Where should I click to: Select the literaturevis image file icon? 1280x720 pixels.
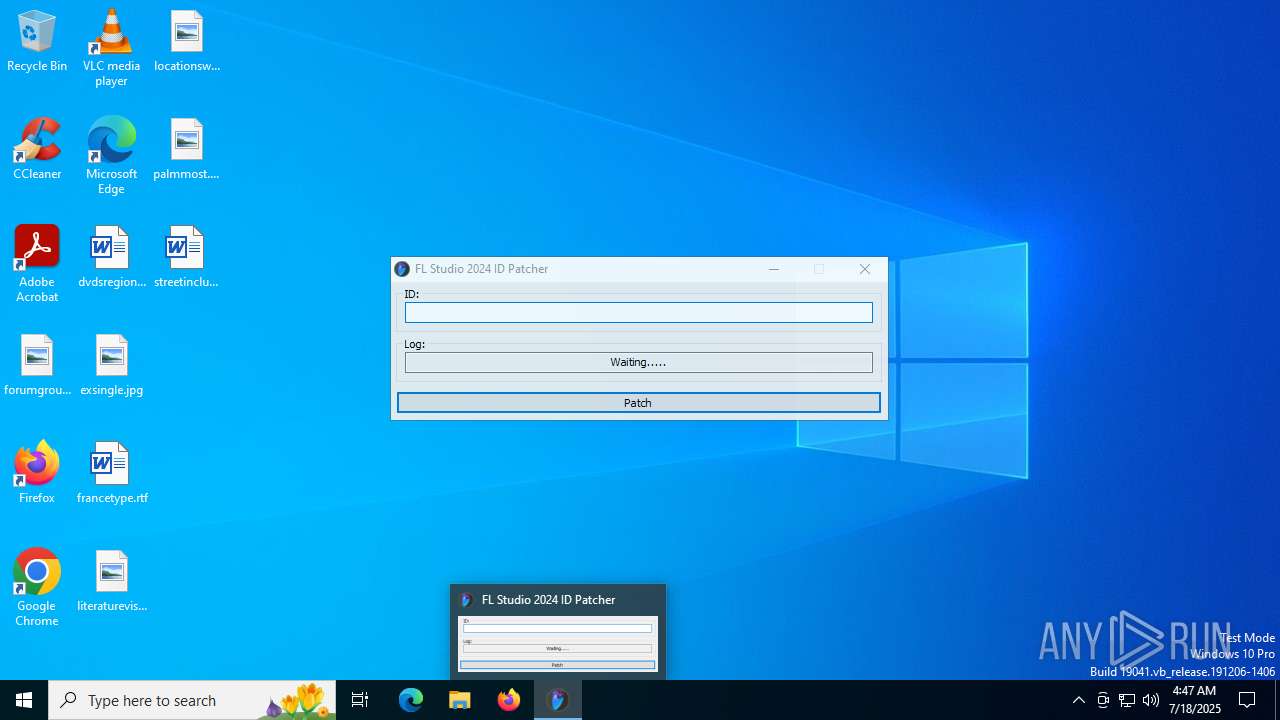pyautogui.click(x=111, y=582)
